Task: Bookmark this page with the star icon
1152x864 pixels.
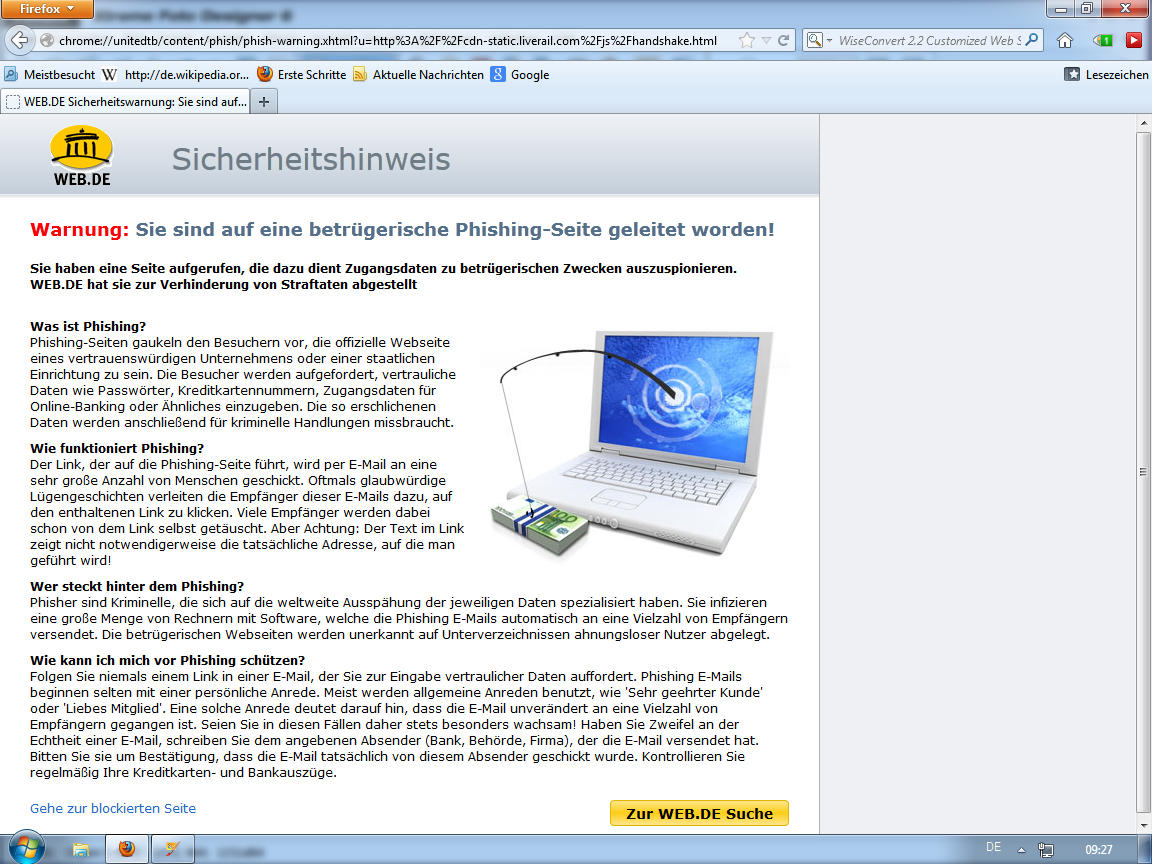Action: click(747, 40)
